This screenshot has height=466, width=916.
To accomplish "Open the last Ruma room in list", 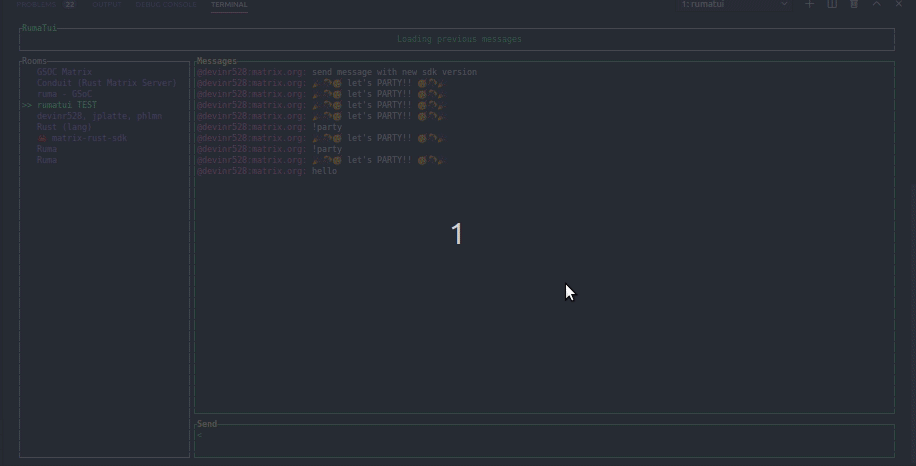I will tap(47, 160).
